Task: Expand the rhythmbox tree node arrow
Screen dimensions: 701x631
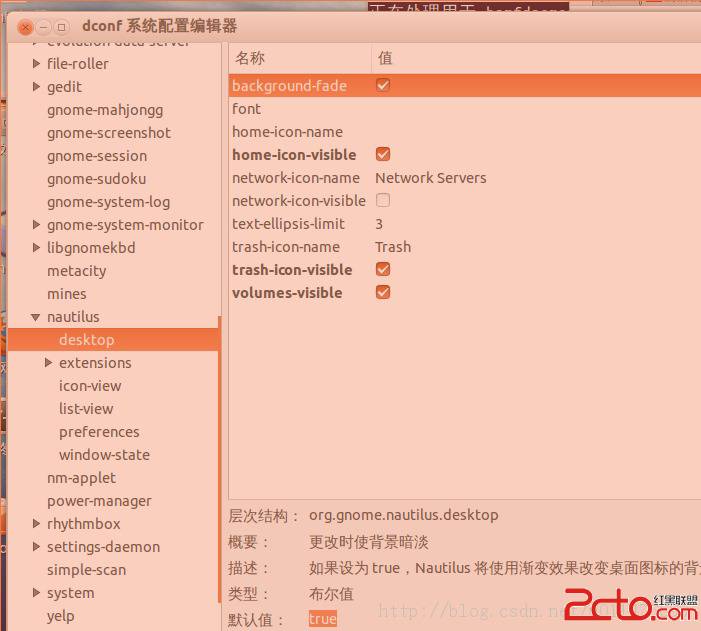Action: pos(36,524)
